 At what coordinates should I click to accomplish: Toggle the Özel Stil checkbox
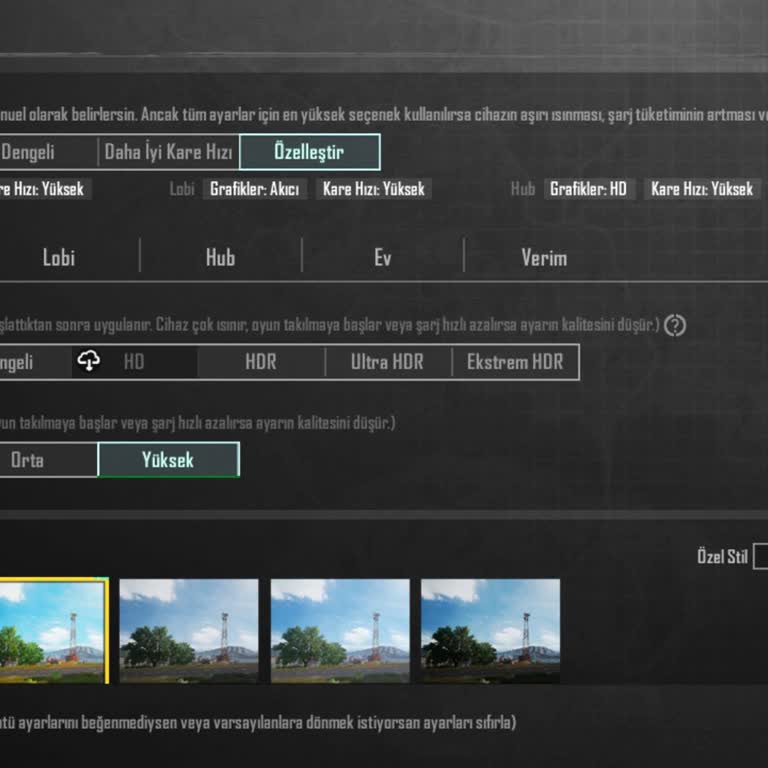(761, 556)
